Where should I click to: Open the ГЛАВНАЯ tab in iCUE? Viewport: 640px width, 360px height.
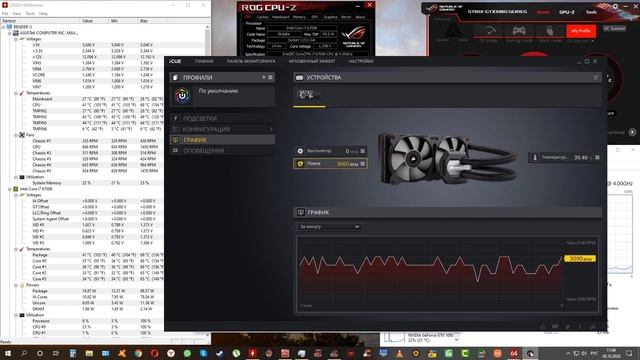coord(204,61)
